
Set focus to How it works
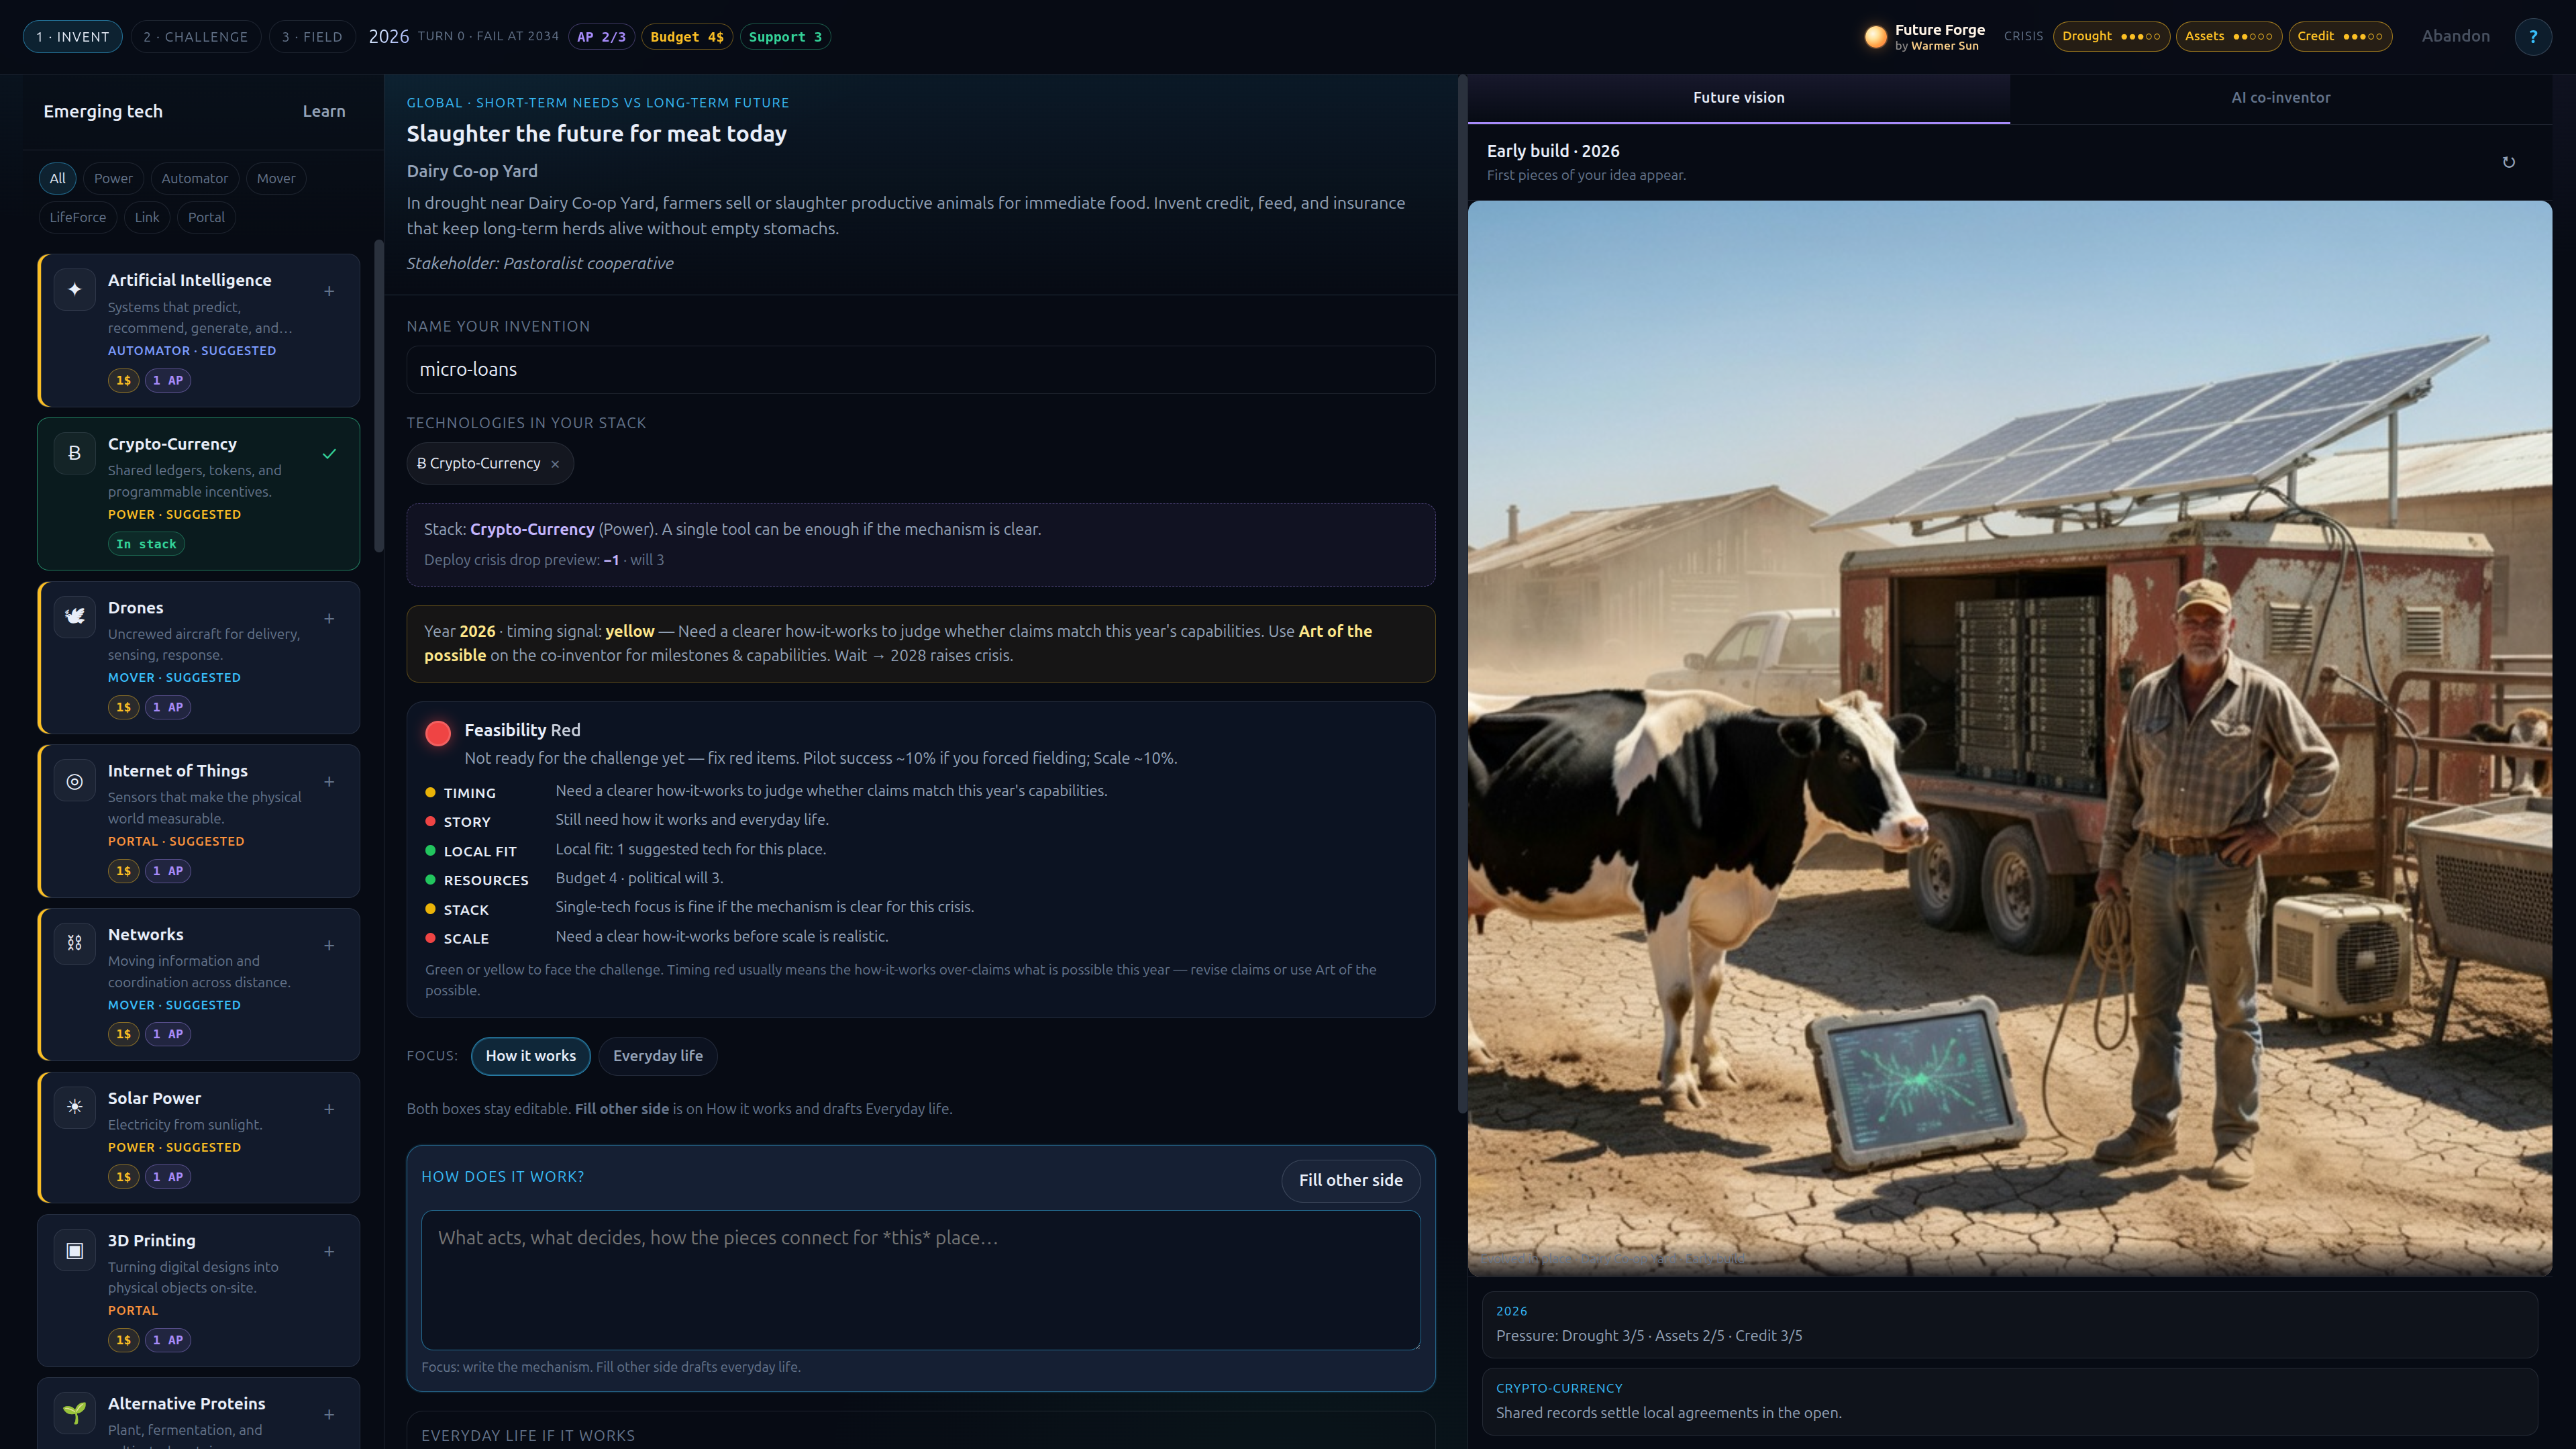tap(531, 1056)
